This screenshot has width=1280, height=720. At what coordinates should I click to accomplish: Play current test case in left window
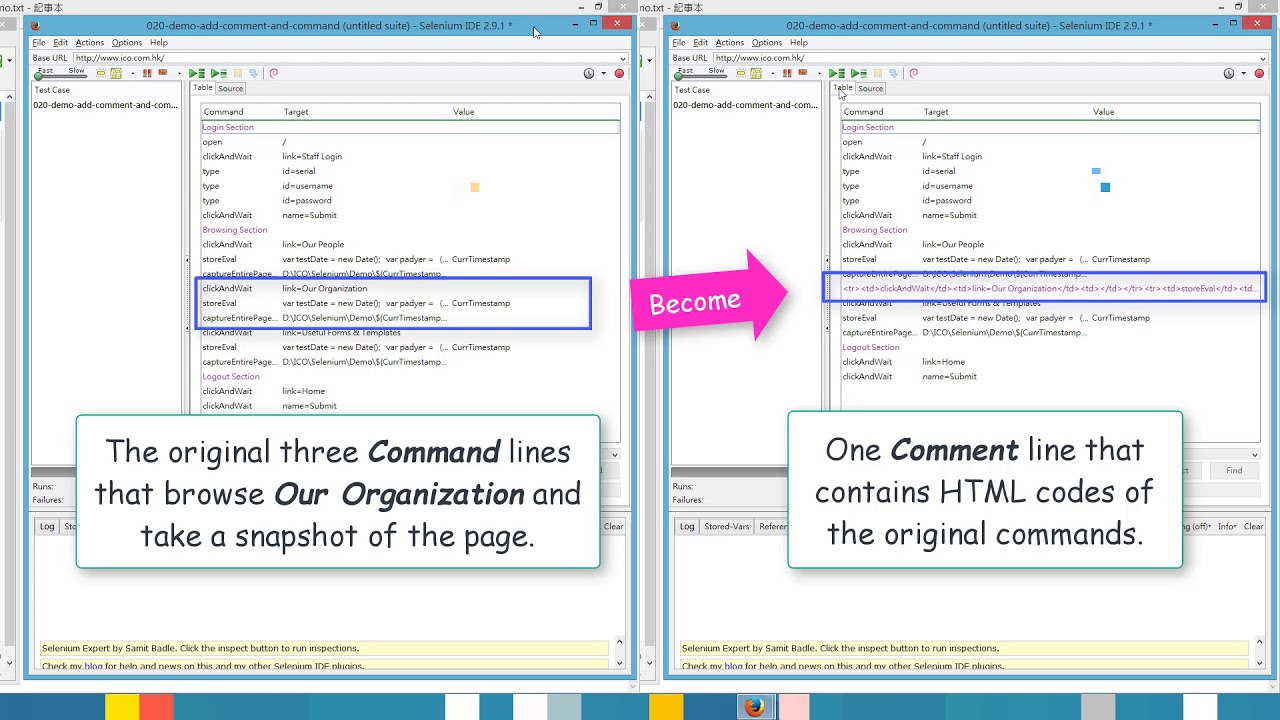point(219,73)
